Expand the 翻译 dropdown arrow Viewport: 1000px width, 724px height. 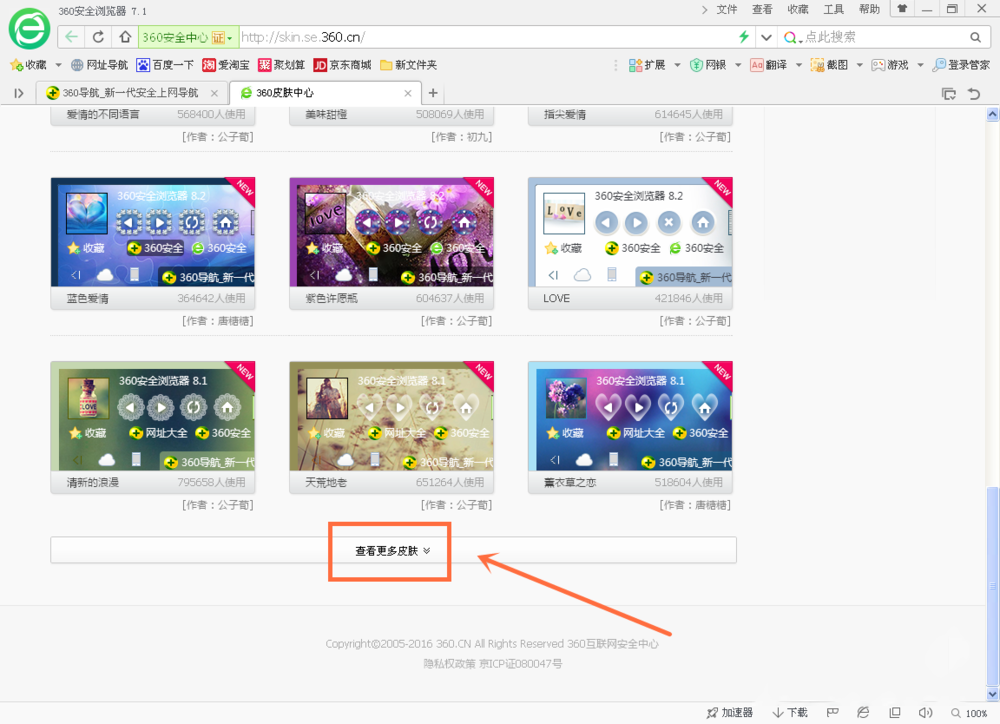[x=798, y=64]
